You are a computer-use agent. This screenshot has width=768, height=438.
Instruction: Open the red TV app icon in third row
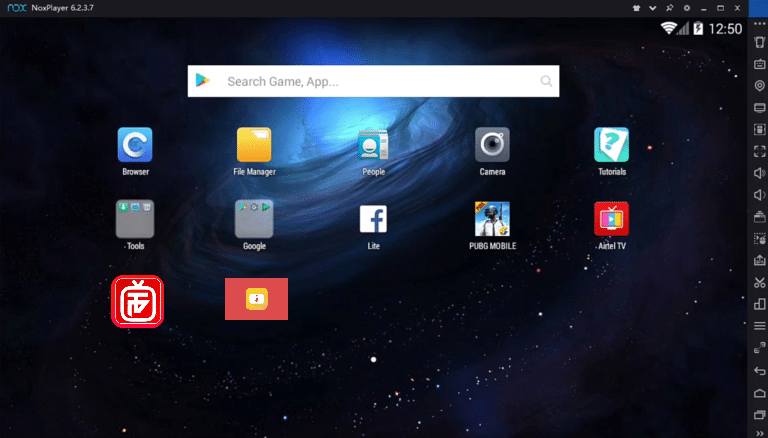tap(138, 301)
